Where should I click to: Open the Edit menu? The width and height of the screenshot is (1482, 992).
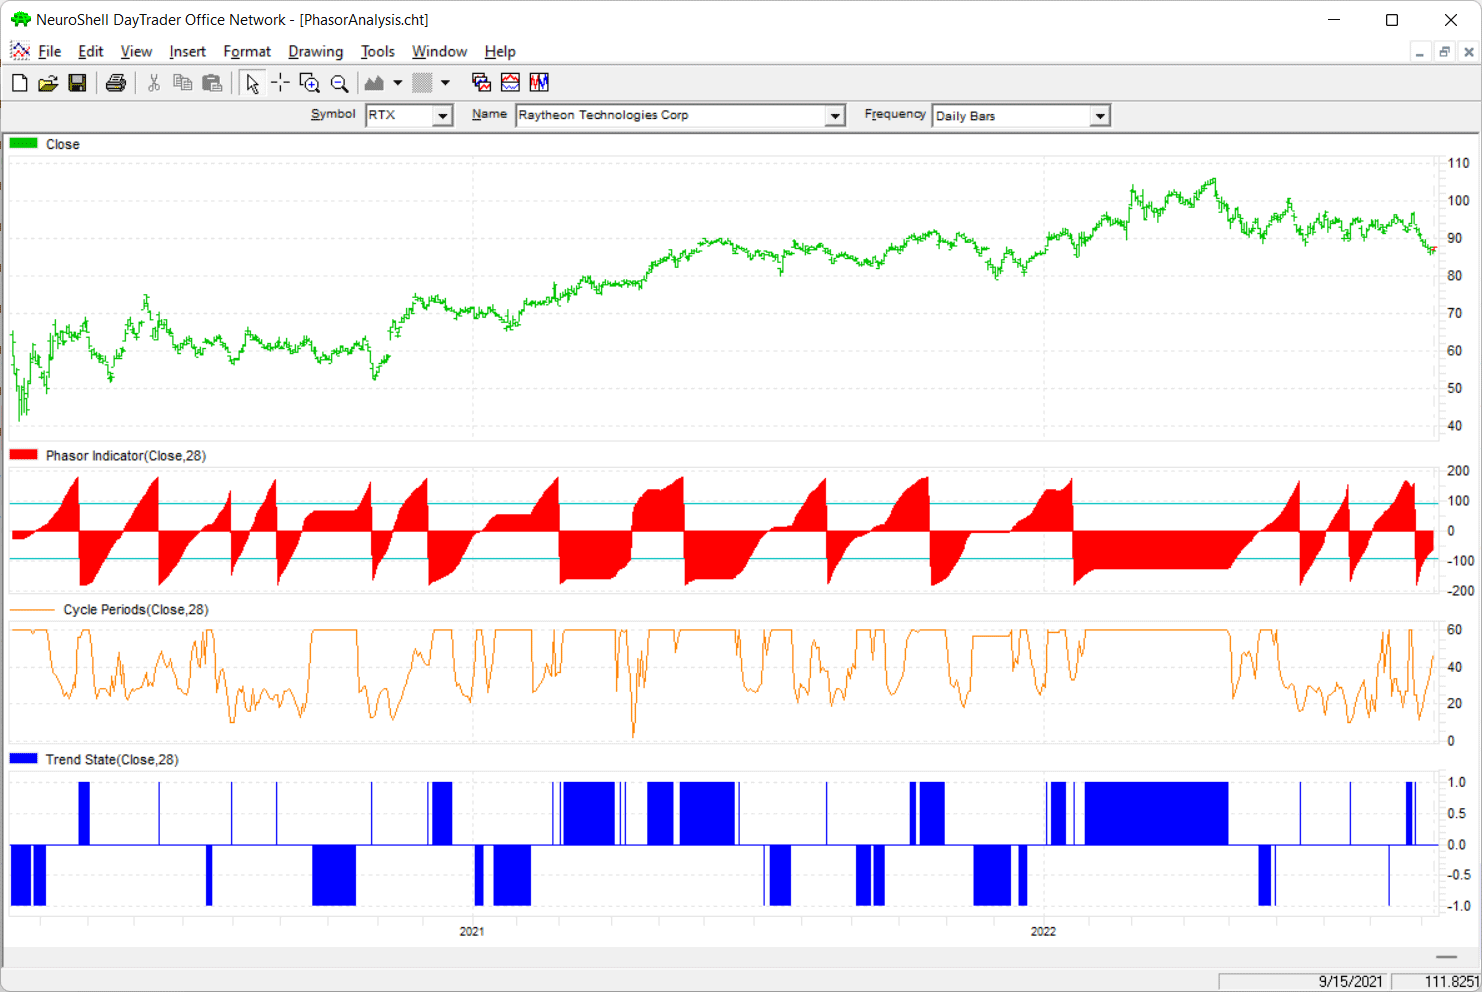coord(91,52)
